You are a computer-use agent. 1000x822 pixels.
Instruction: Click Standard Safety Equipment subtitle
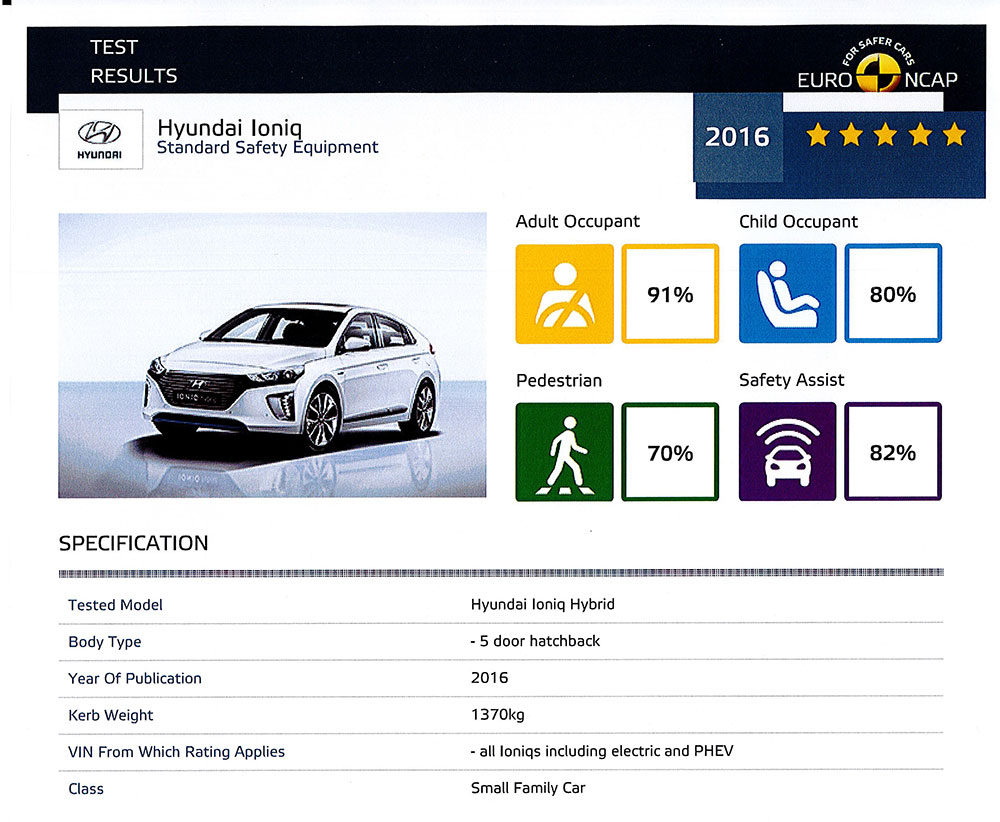pyautogui.click(x=268, y=148)
